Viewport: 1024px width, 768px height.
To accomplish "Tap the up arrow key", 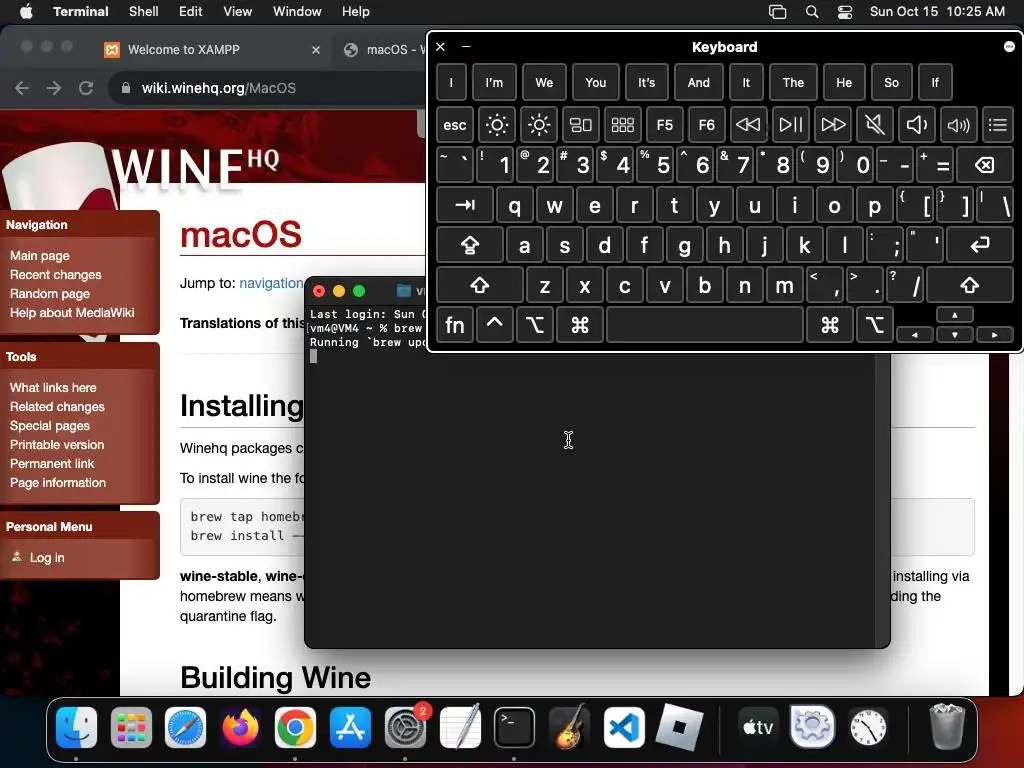I will point(955,315).
